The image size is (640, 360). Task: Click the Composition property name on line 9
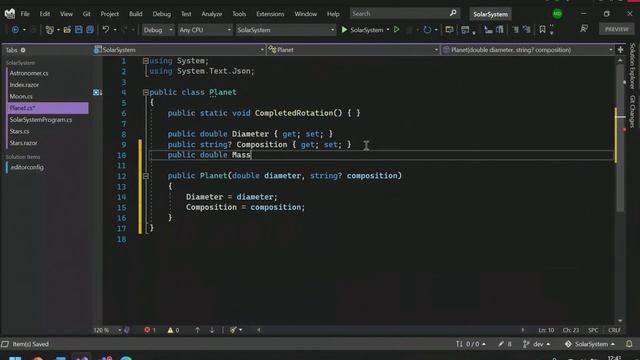tap(262, 144)
